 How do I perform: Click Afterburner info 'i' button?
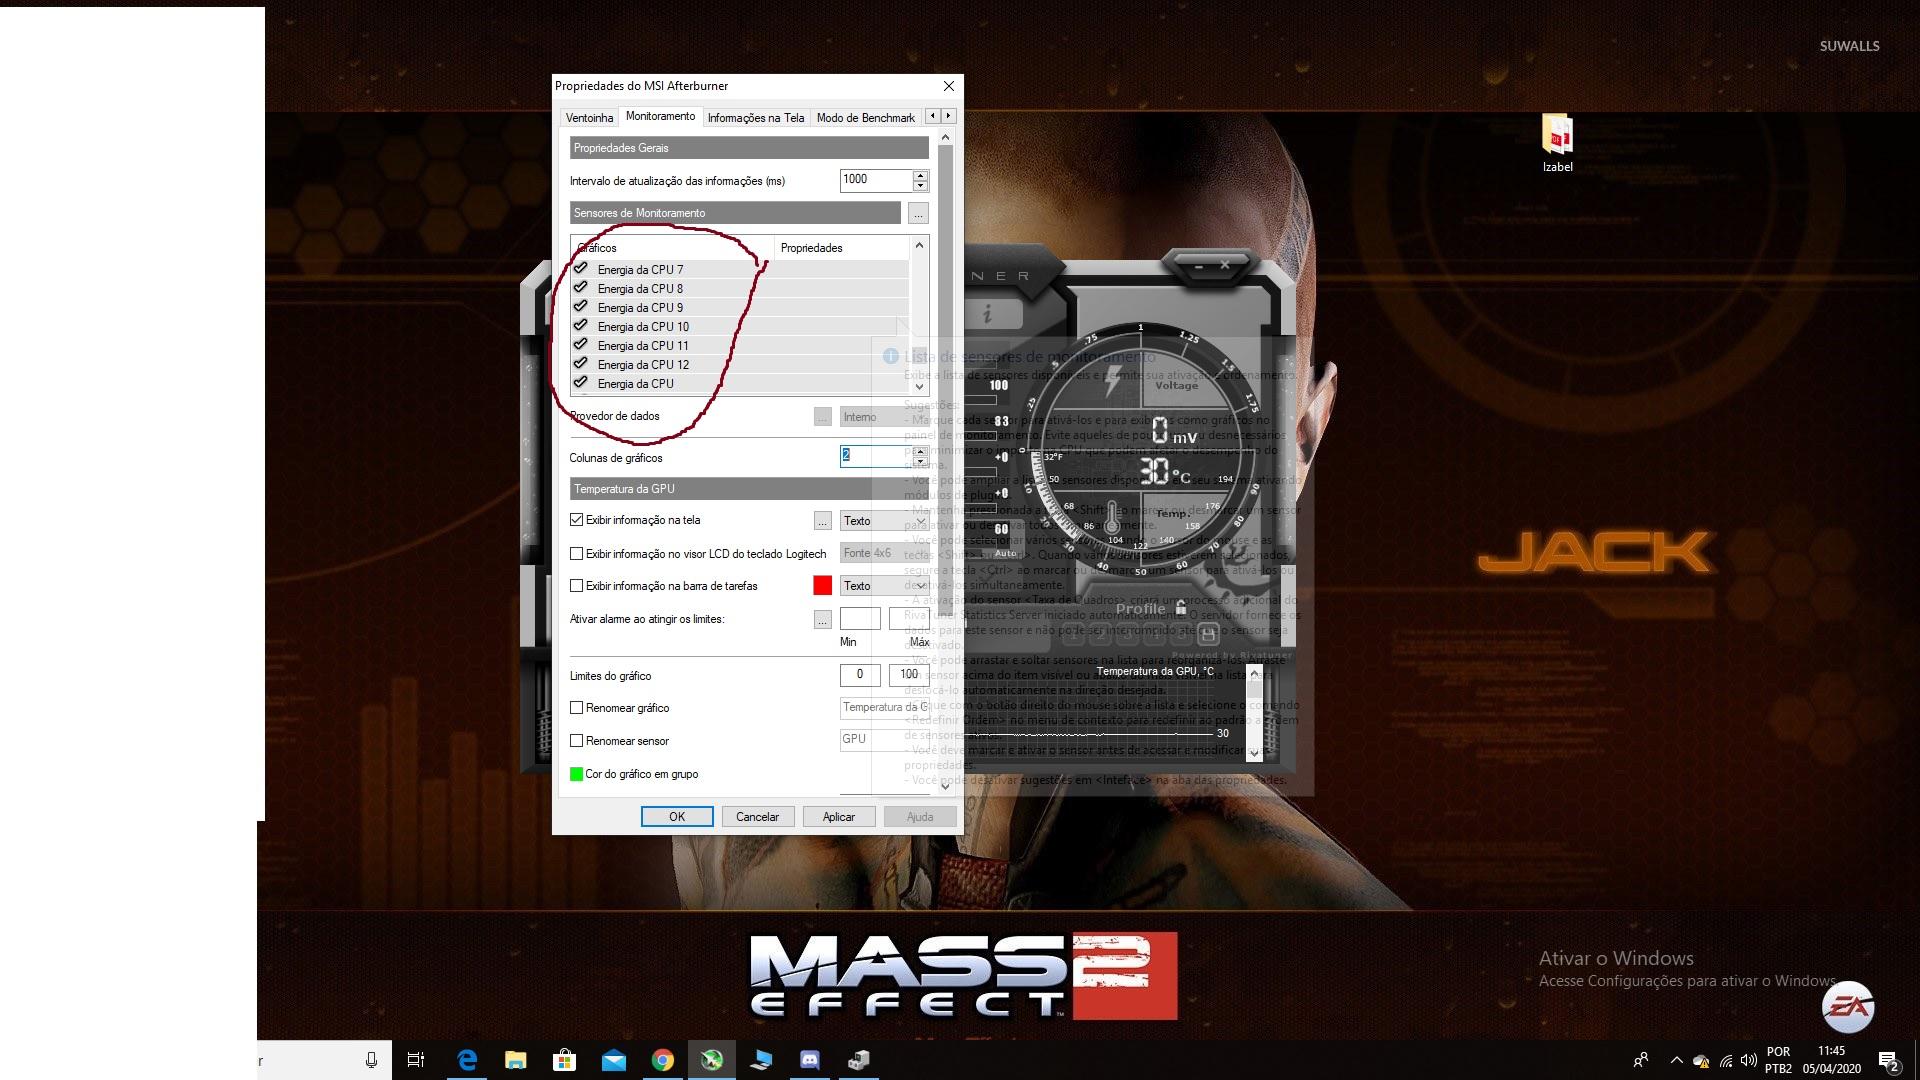[x=988, y=313]
